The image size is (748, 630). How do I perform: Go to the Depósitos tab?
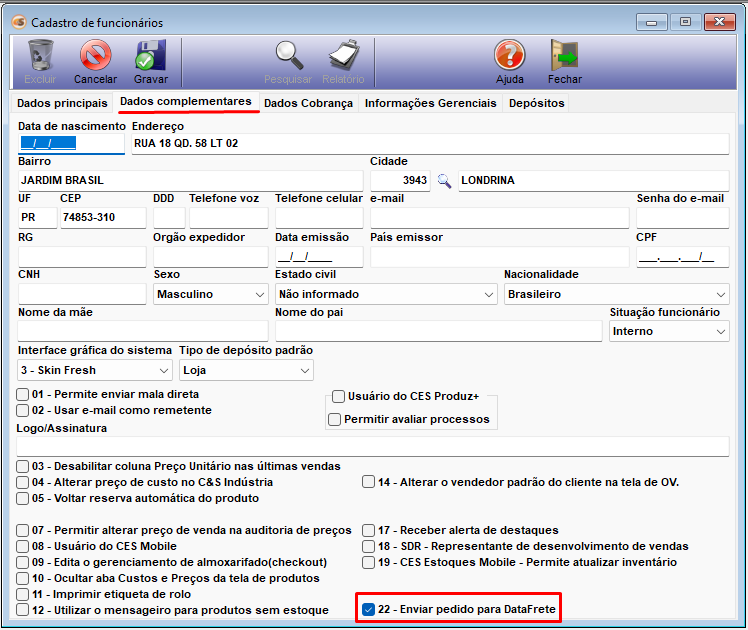coord(536,103)
